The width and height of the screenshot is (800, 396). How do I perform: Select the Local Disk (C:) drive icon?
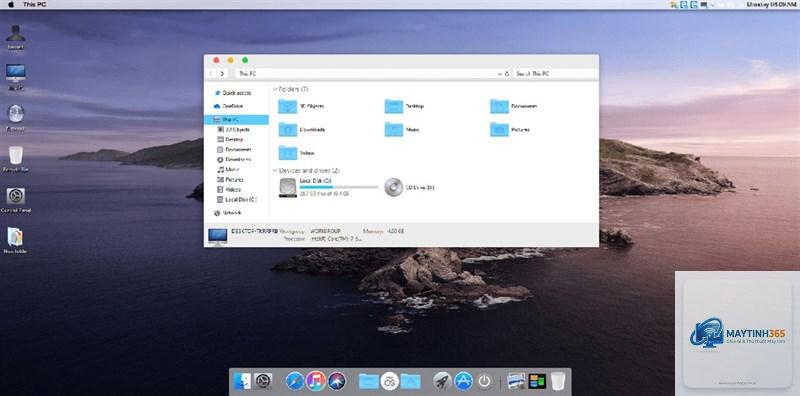click(x=288, y=188)
